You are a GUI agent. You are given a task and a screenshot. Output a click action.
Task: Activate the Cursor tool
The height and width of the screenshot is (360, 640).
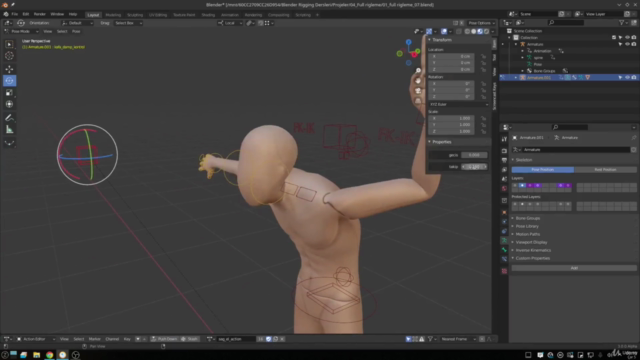click(9, 56)
